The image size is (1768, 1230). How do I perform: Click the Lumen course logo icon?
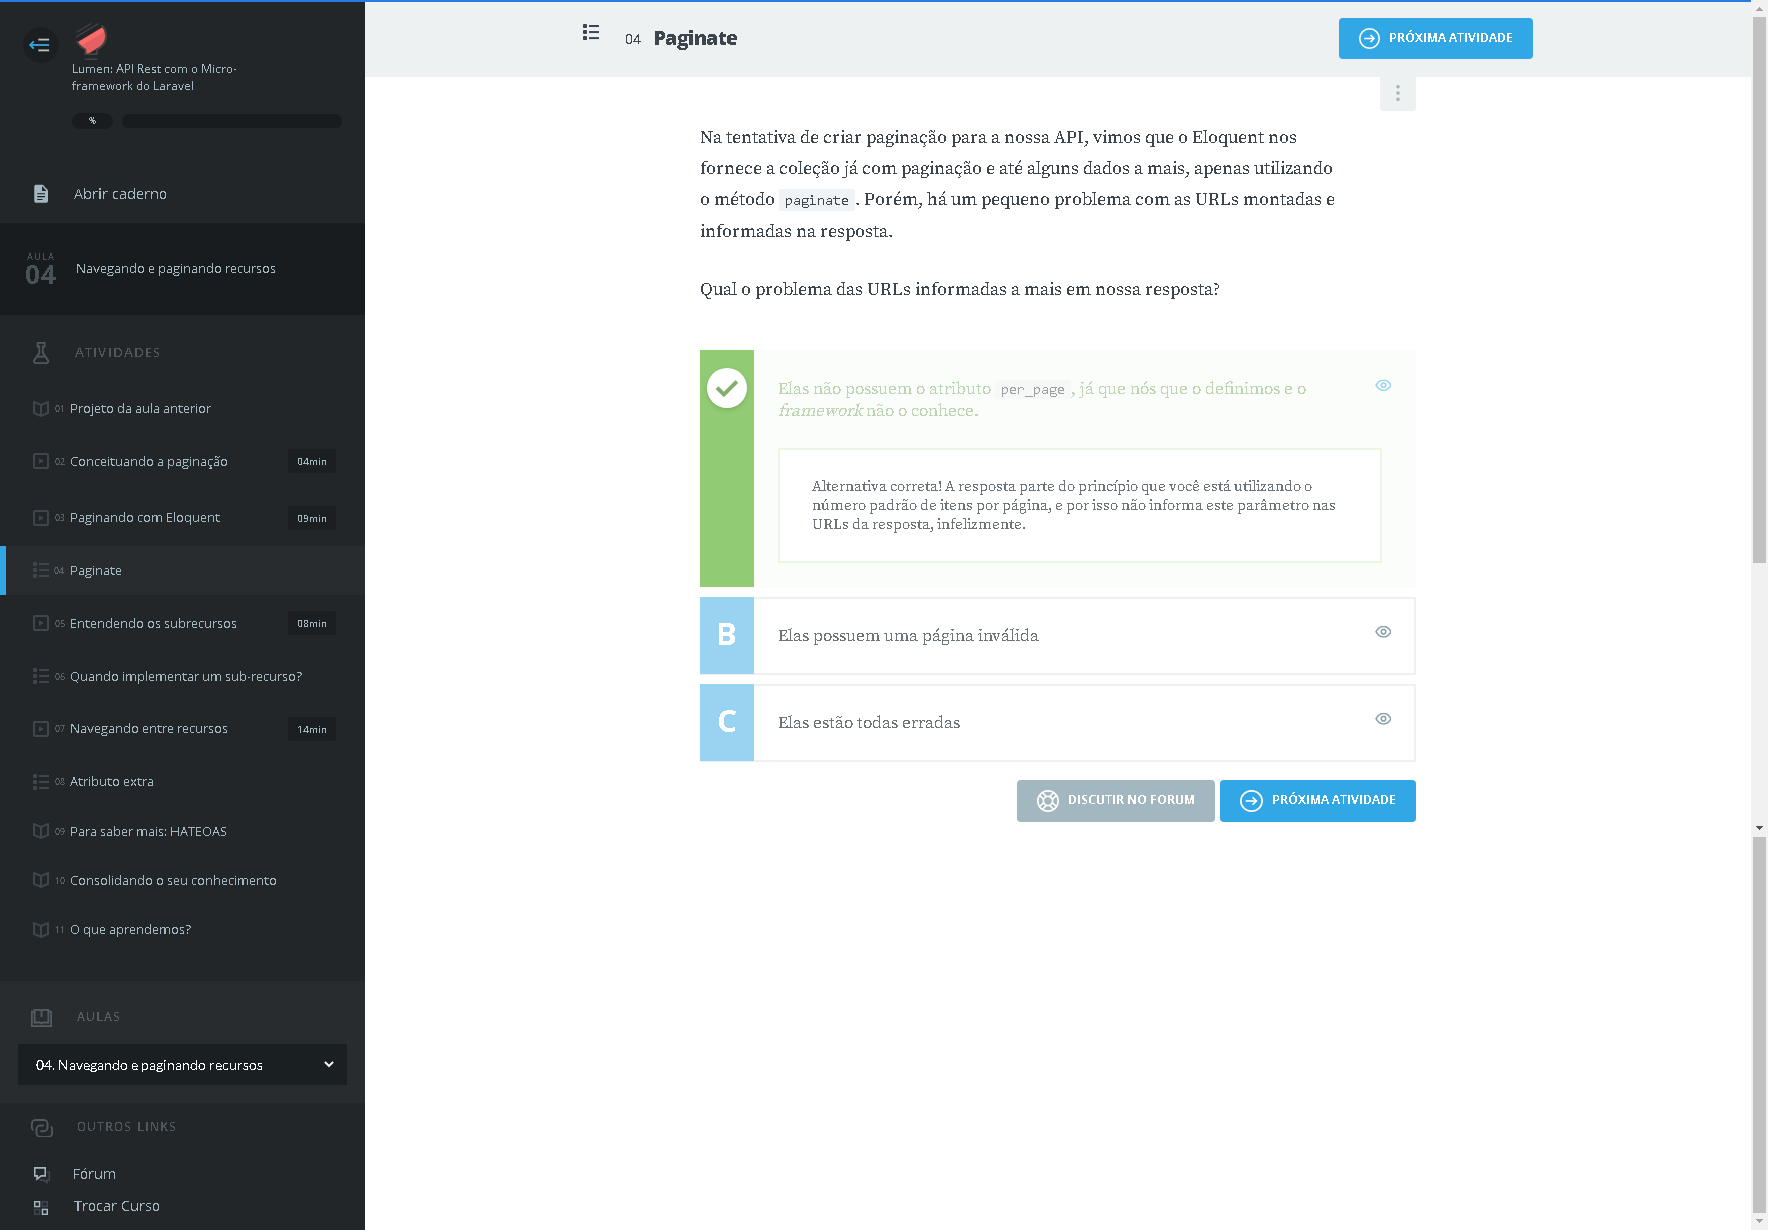[91, 40]
